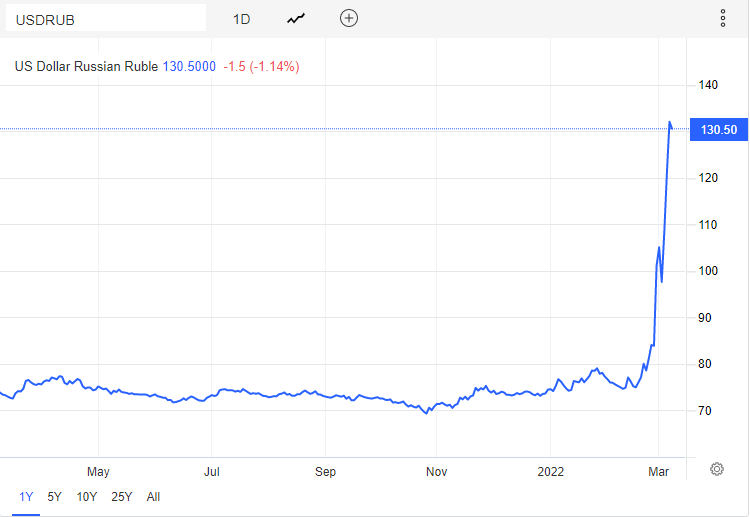
Task: Click the 100 price axis label
Action: coord(708,271)
